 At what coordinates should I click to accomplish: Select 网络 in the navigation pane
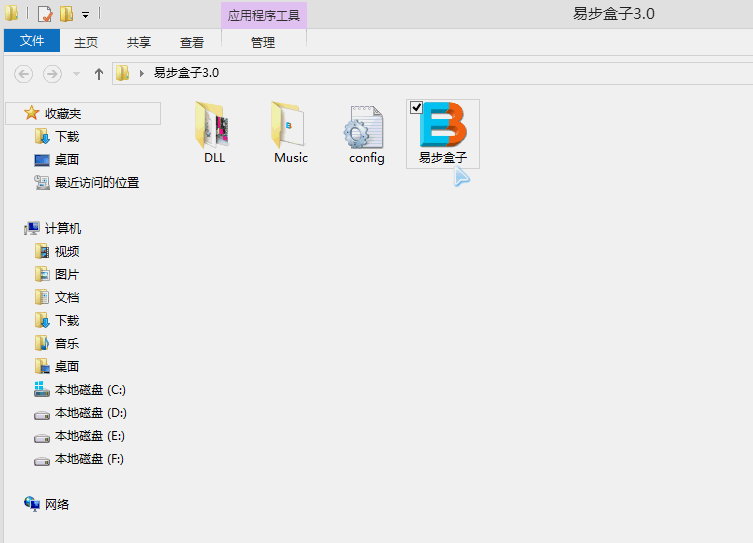[57, 505]
